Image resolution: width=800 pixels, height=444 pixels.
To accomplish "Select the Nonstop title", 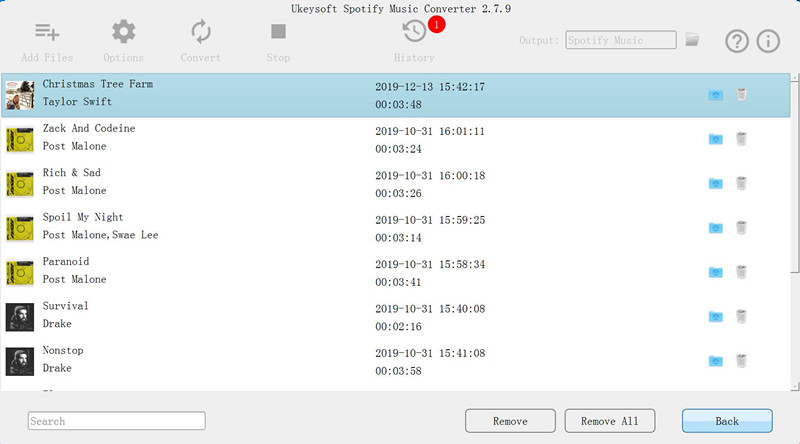I will (x=63, y=351).
